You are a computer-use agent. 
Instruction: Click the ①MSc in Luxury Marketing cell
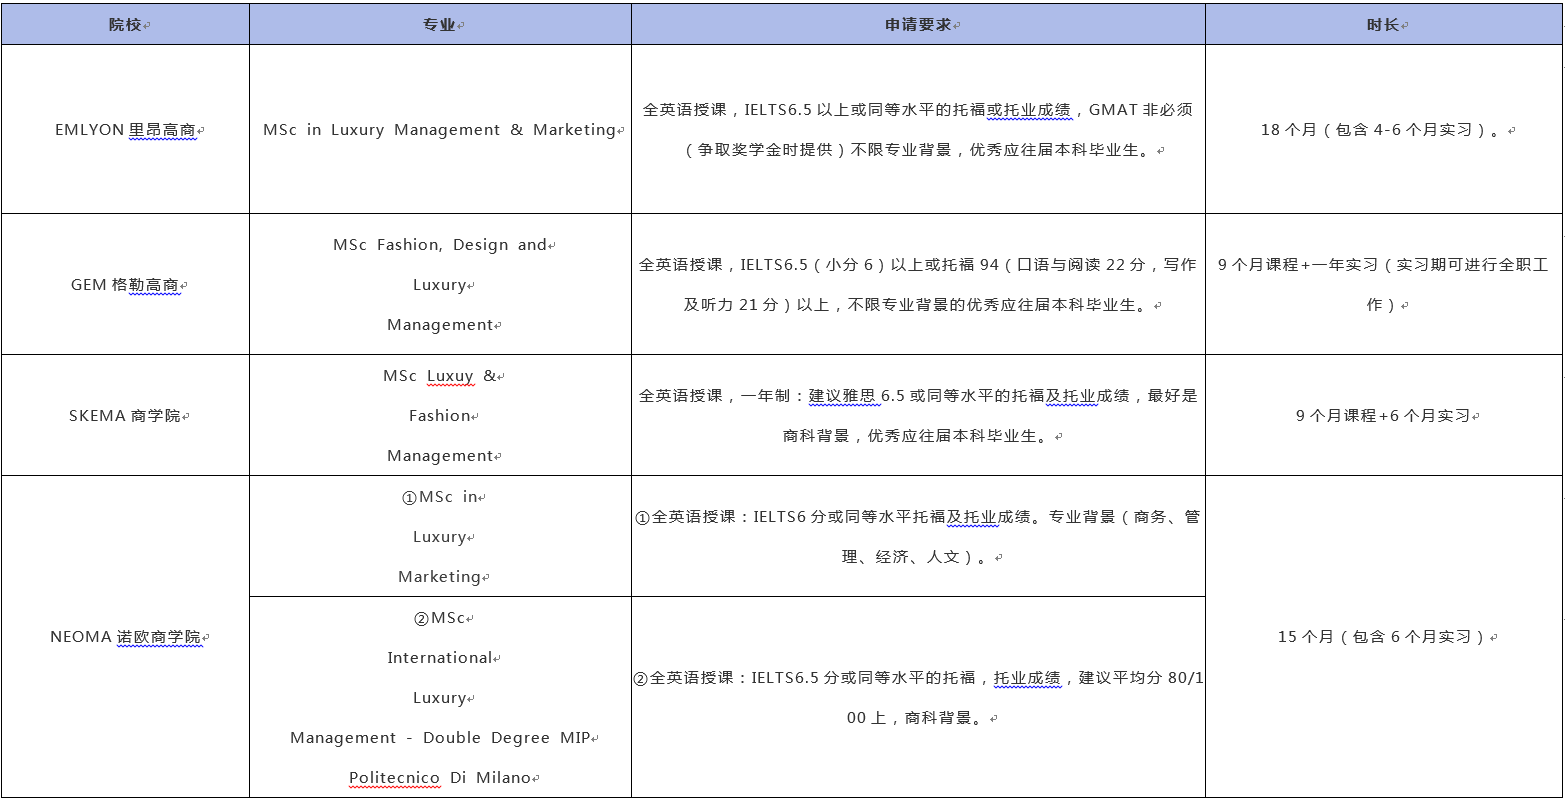pyautogui.click(x=440, y=537)
